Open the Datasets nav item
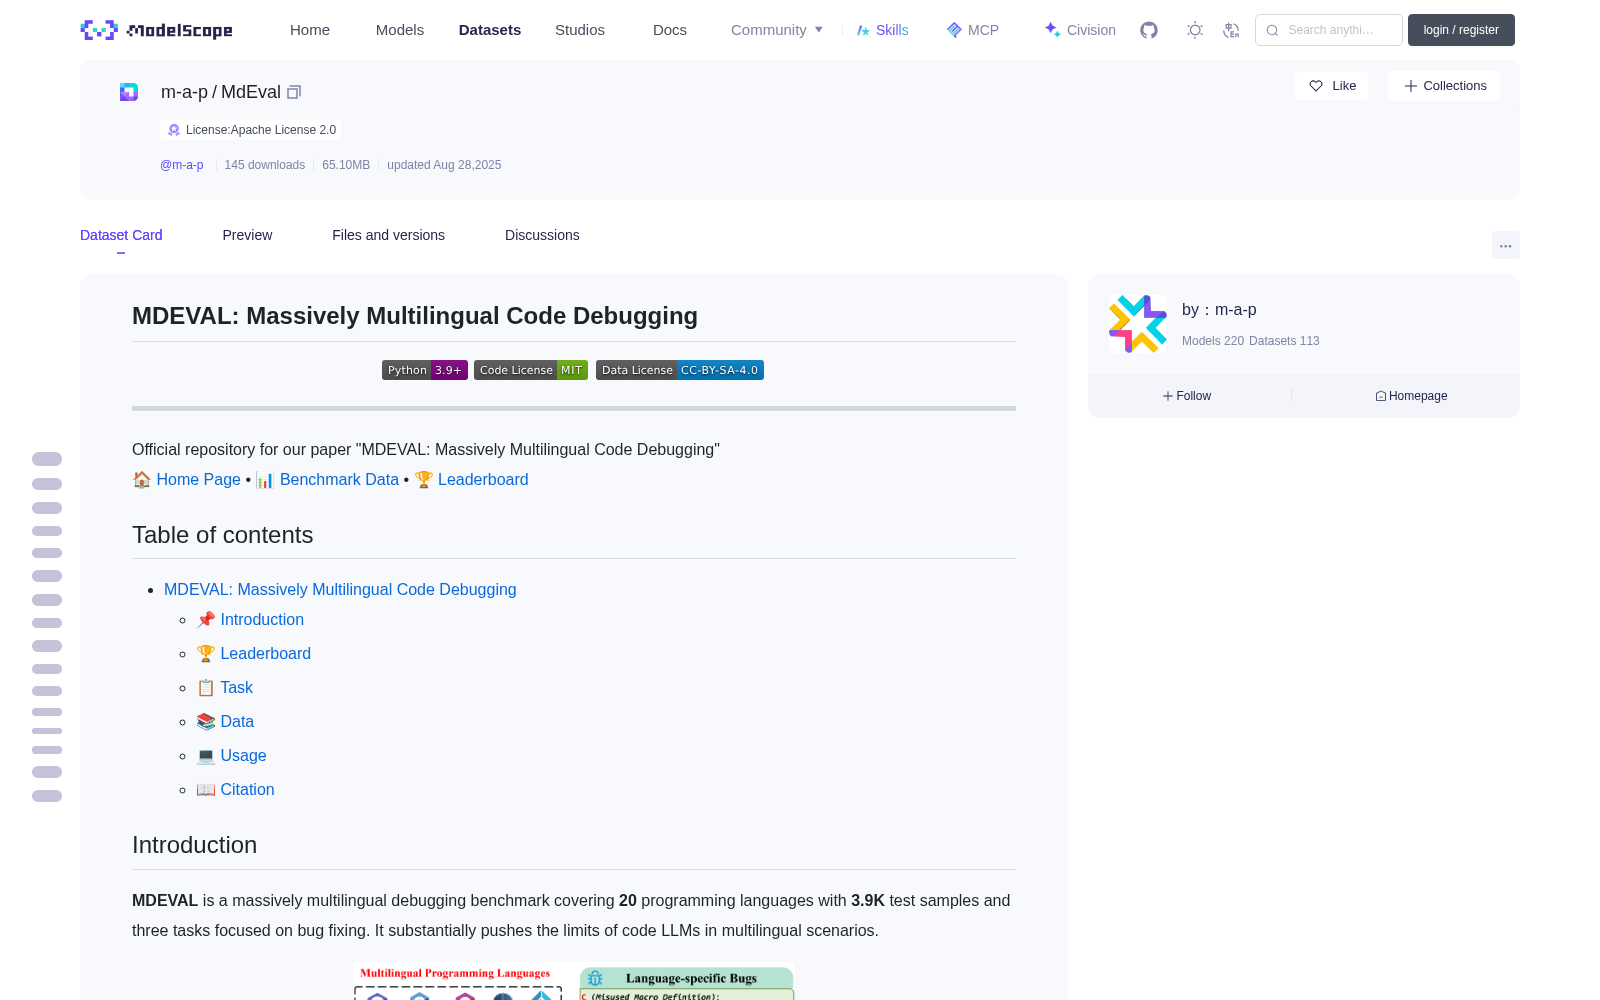 pos(490,30)
